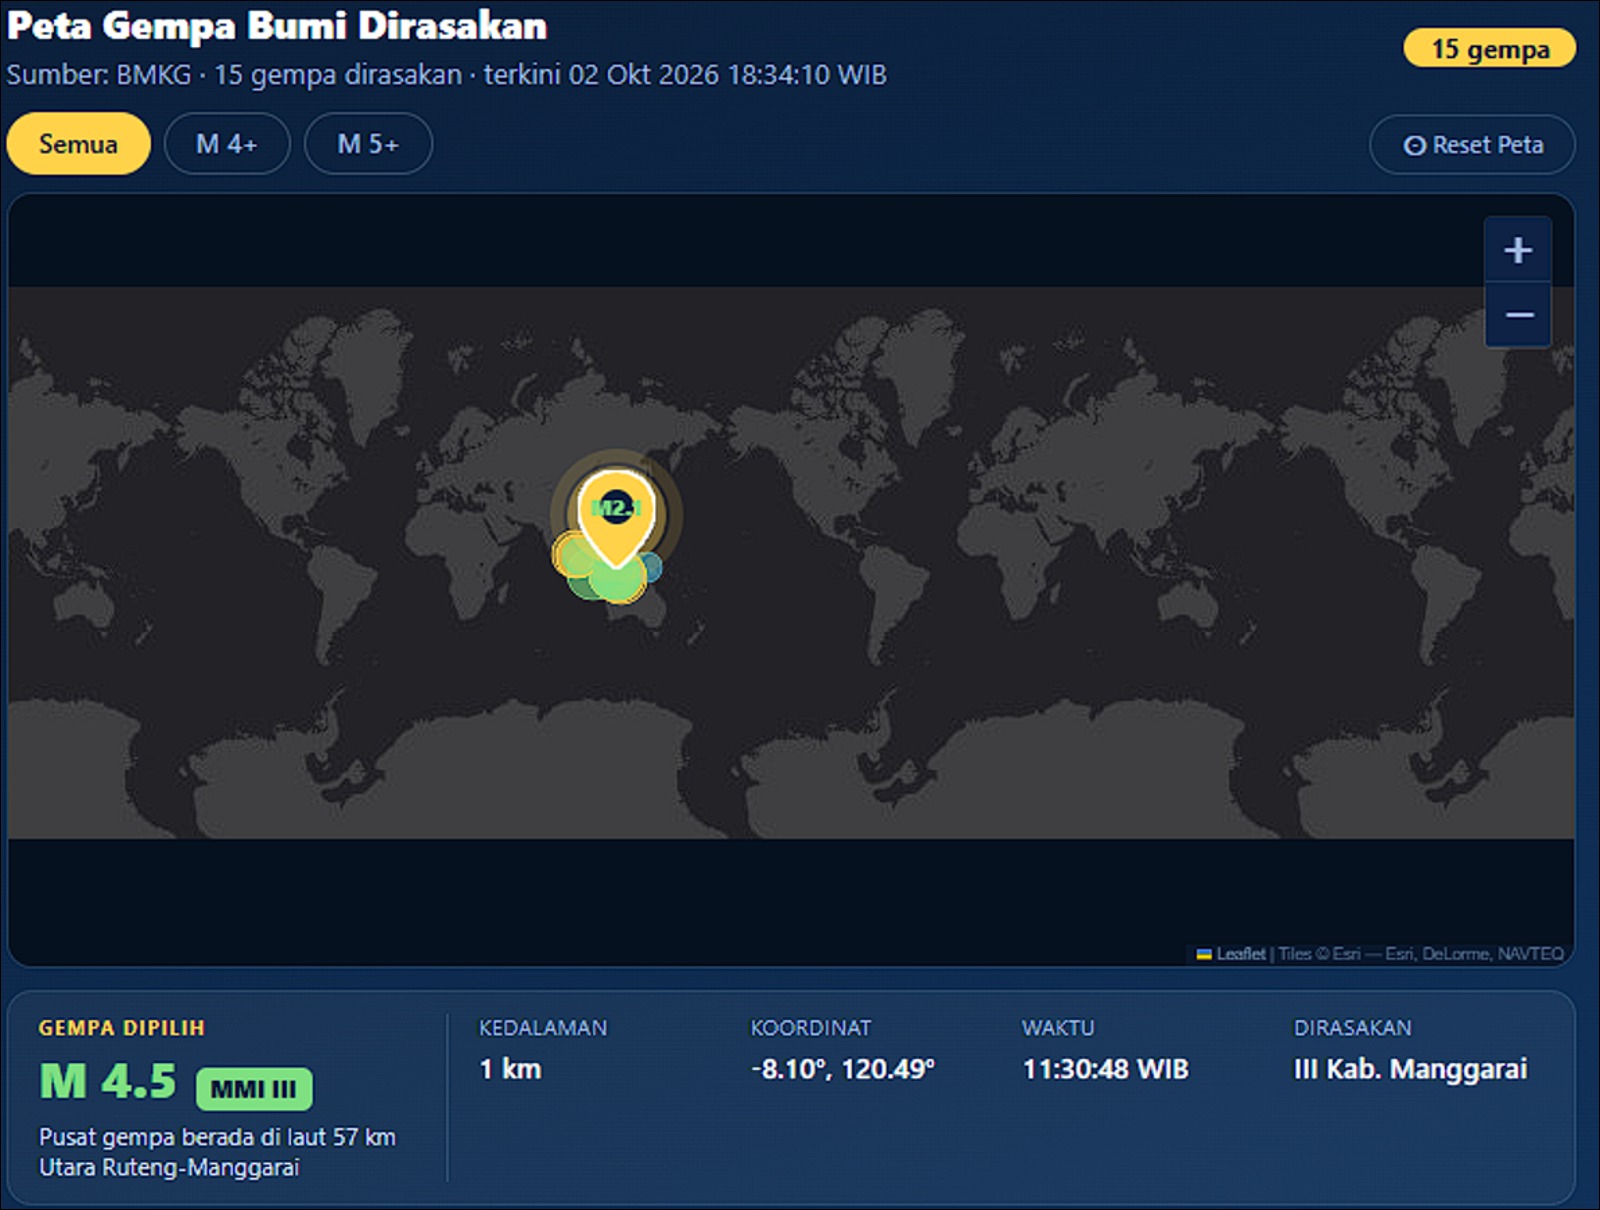This screenshot has height=1210, width=1600.
Task: Zoom in on the earthquake map
Action: click(1518, 249)
